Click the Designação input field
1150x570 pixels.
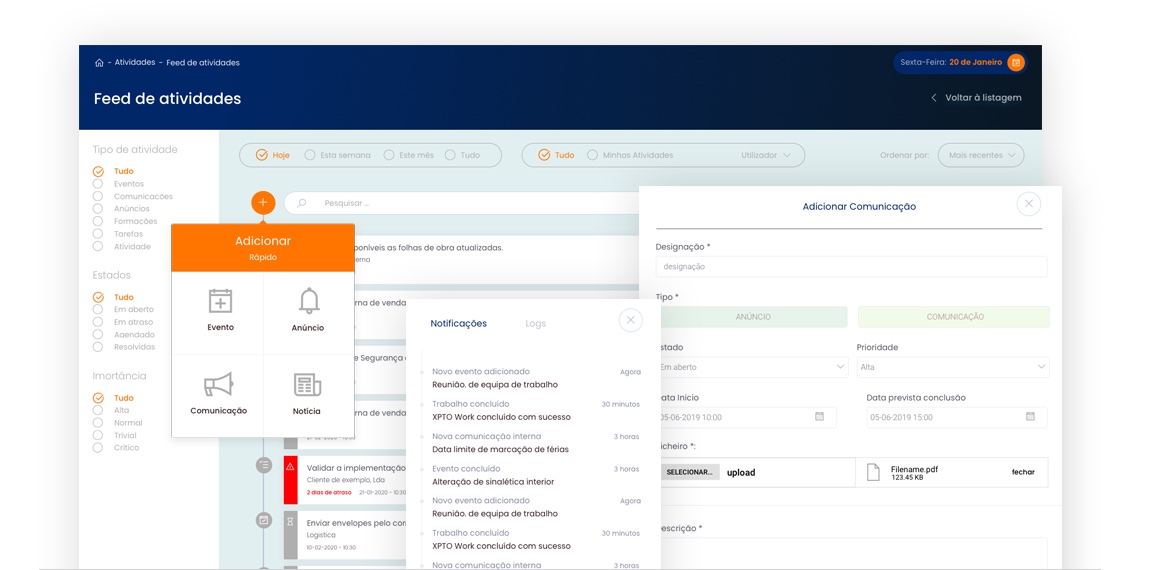pos(851,266)
